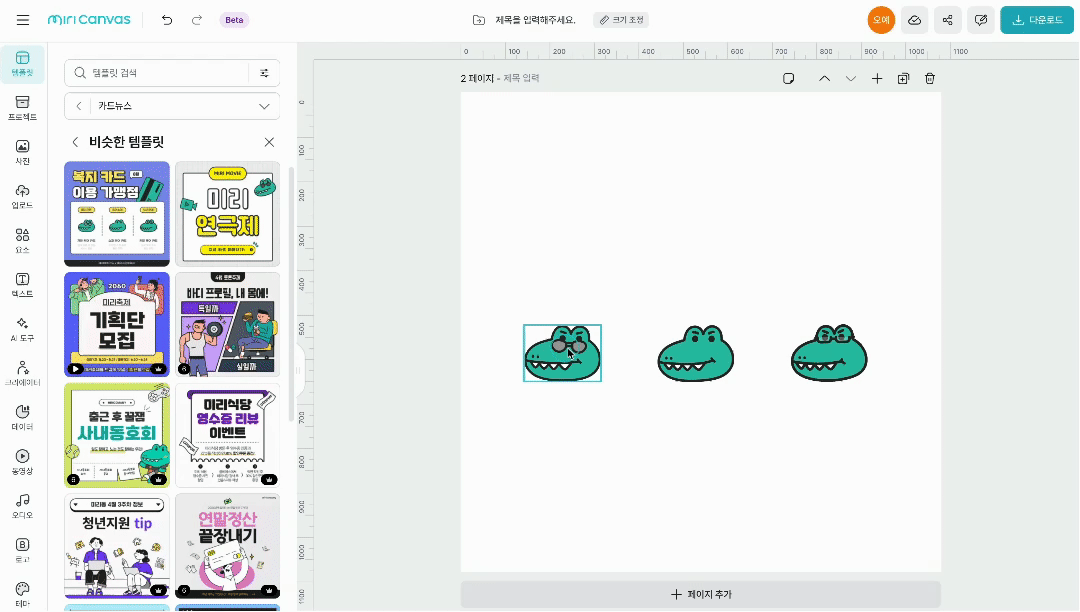Open the 크리에이터 creator icon
The width and height of the screenshot is (1080, 612).
pos(23,373)
